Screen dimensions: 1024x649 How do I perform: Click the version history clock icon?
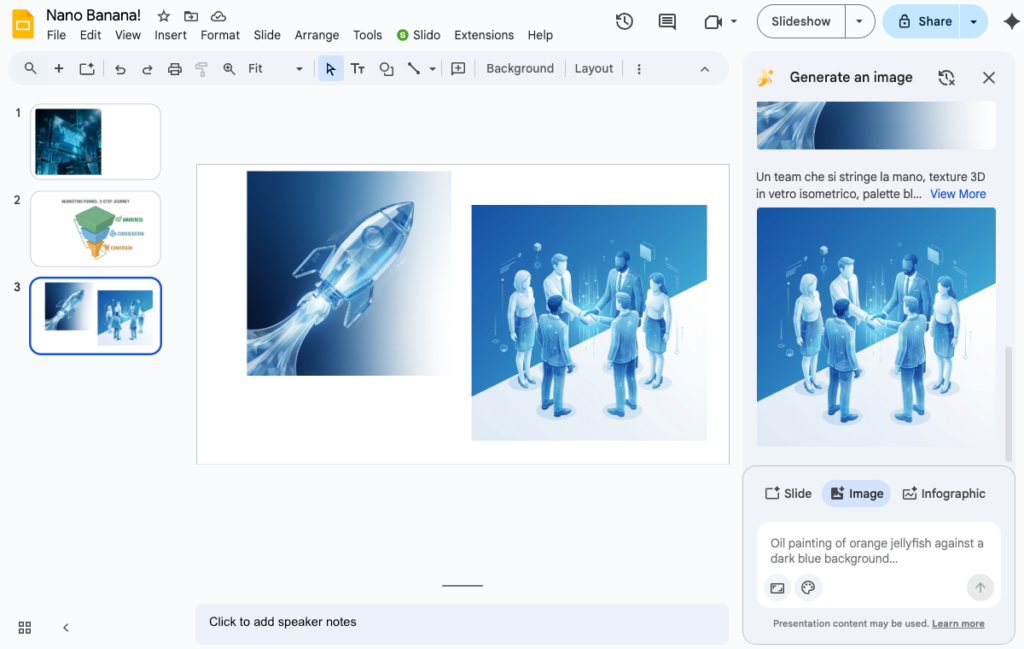tap(624, 21)
